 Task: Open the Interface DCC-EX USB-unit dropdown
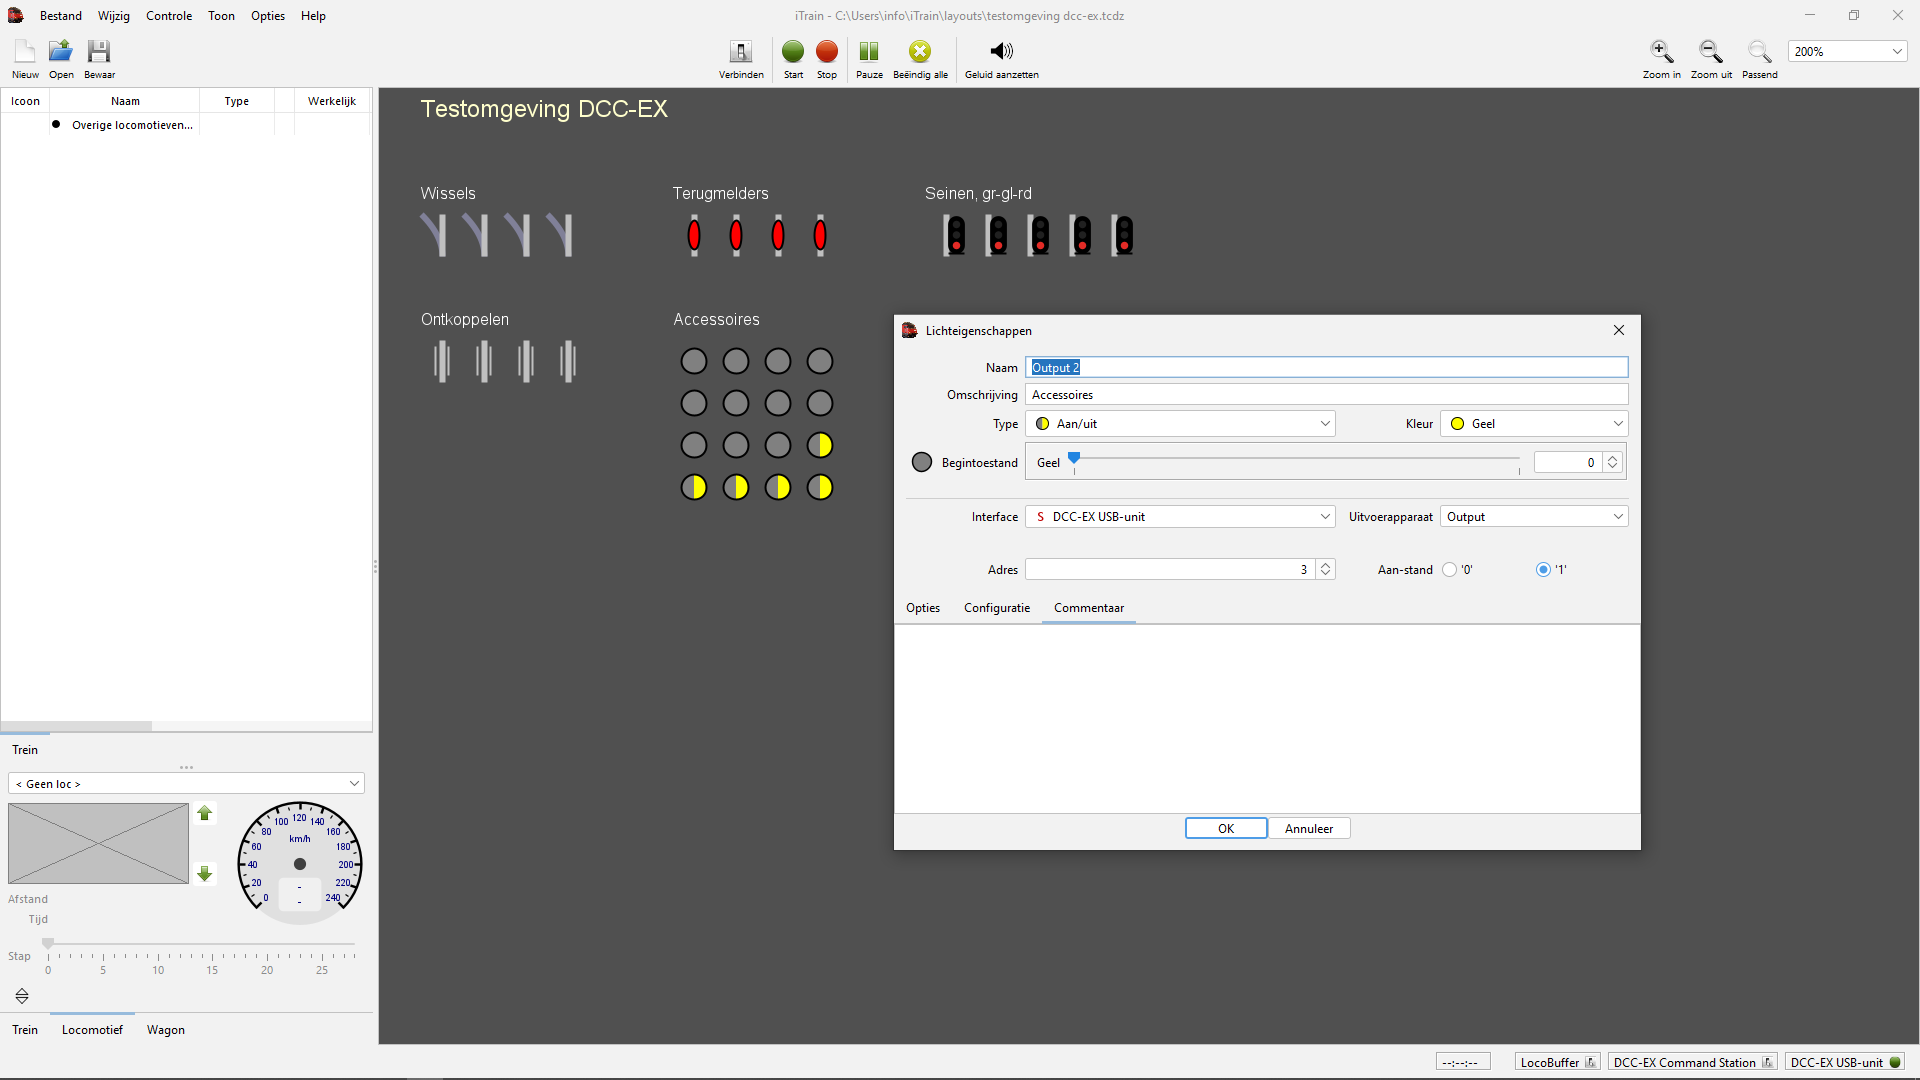[x=1180, y=517]
